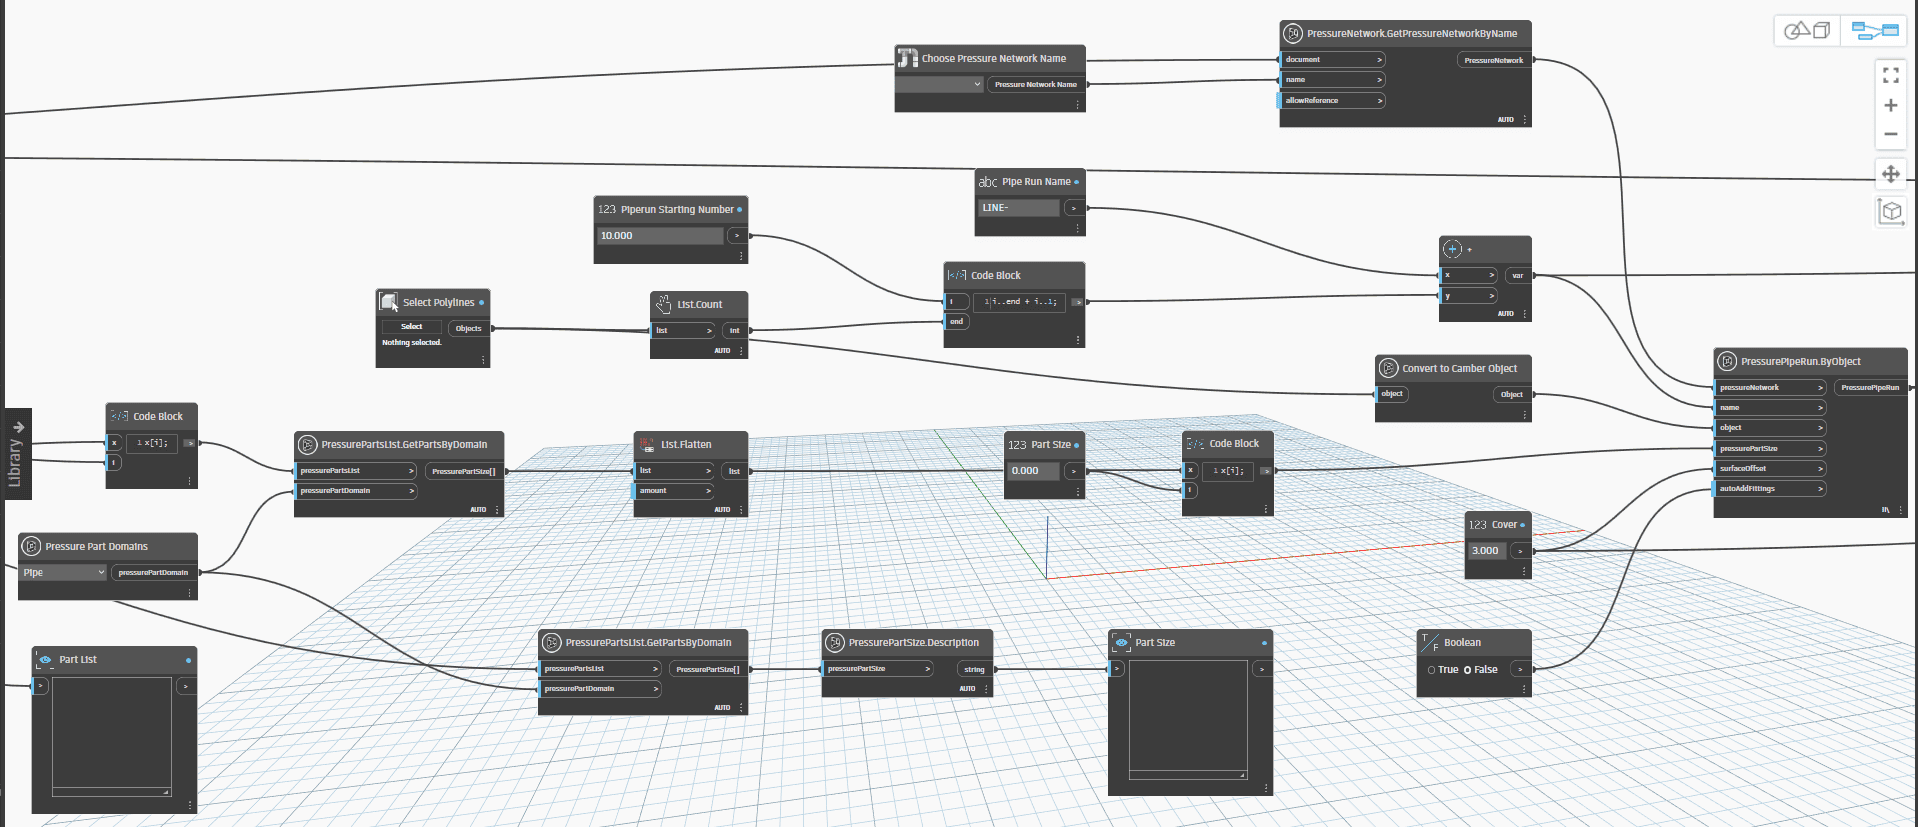Open the AUTO lacing menu on PressurePartSize.Description

tap(967, 689)
